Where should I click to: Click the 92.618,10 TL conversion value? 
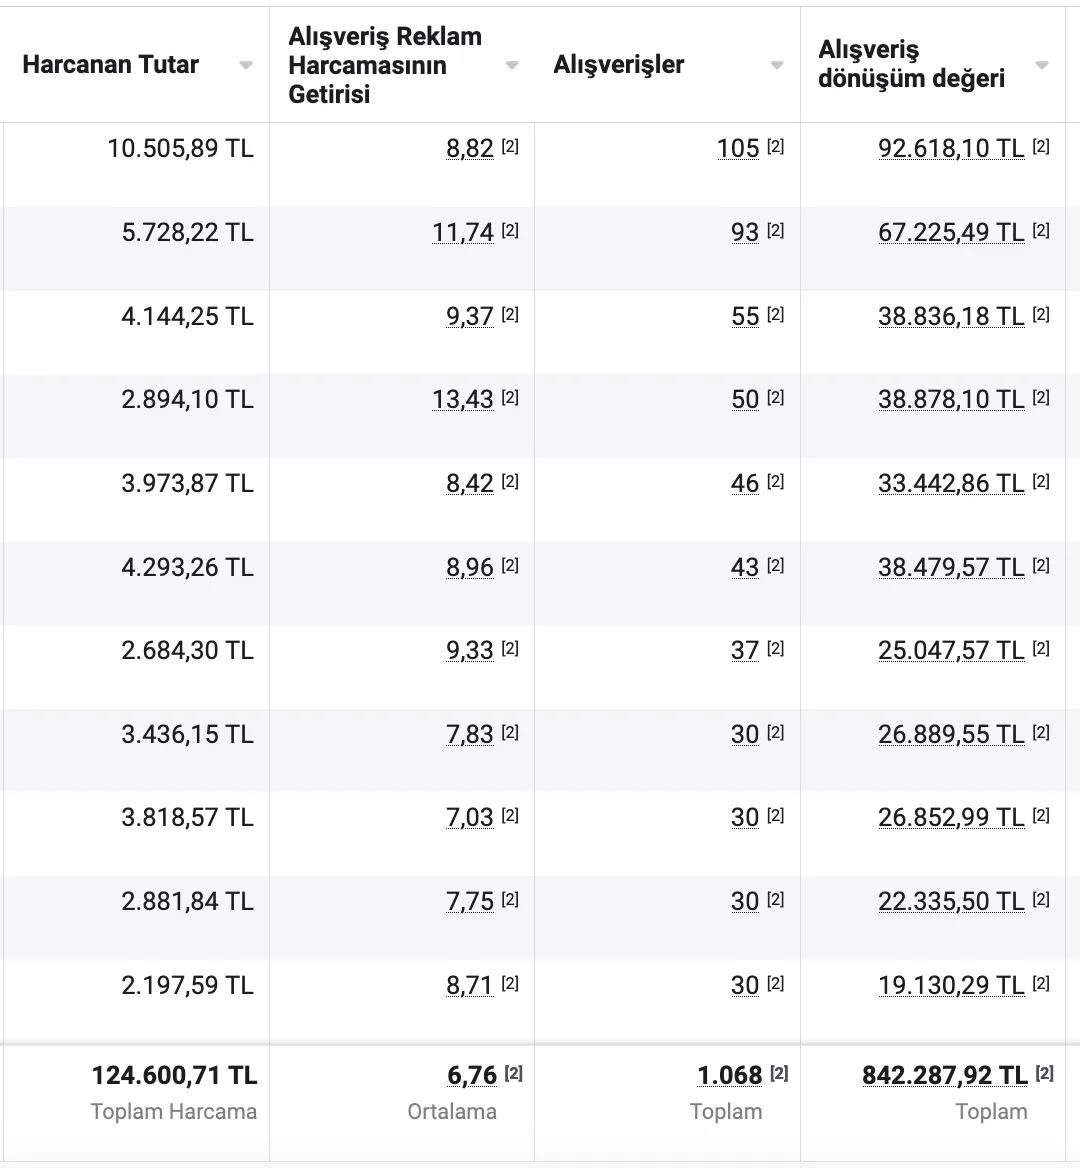pos(951,148)
